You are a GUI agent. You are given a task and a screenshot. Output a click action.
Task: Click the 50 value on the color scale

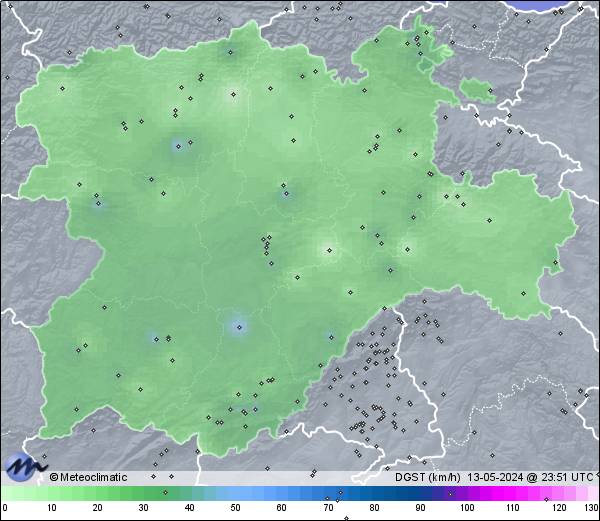pos(235,508)
